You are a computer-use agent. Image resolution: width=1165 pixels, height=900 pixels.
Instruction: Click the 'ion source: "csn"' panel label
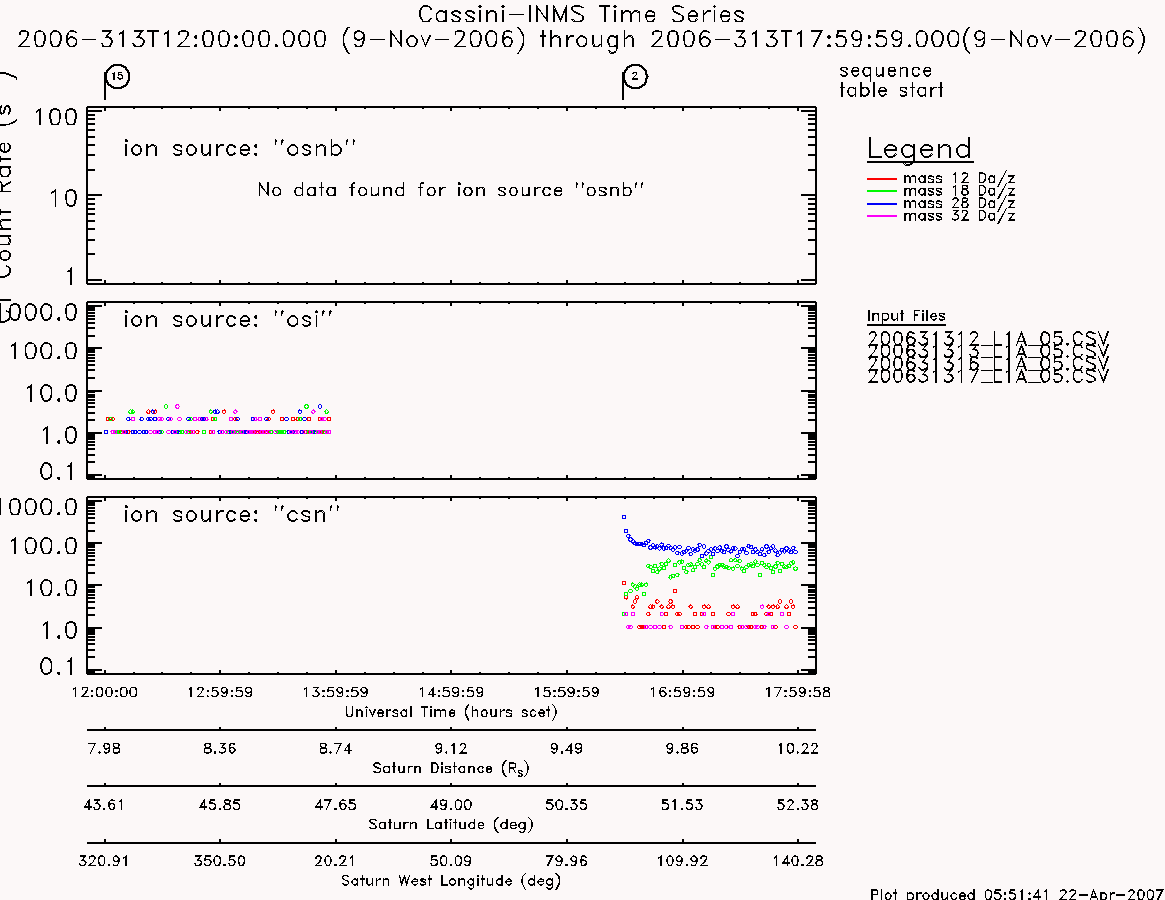point(231,514)
